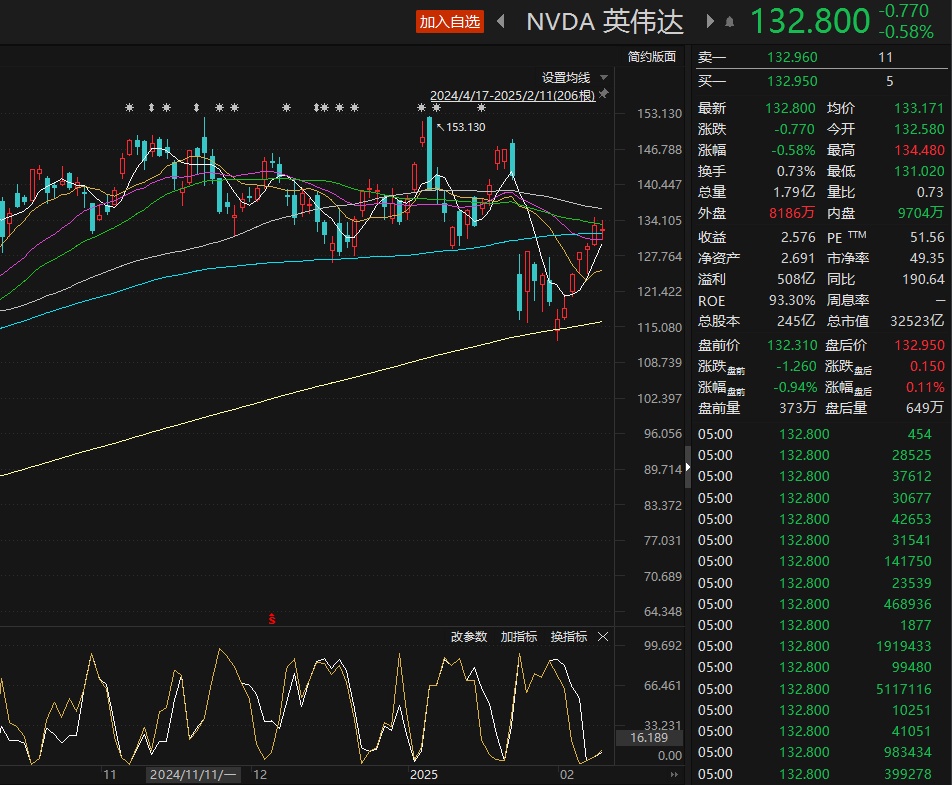952x785 pixels.
Task: Click the PE TTM value 51.56
Action: [x=927, y=237]
